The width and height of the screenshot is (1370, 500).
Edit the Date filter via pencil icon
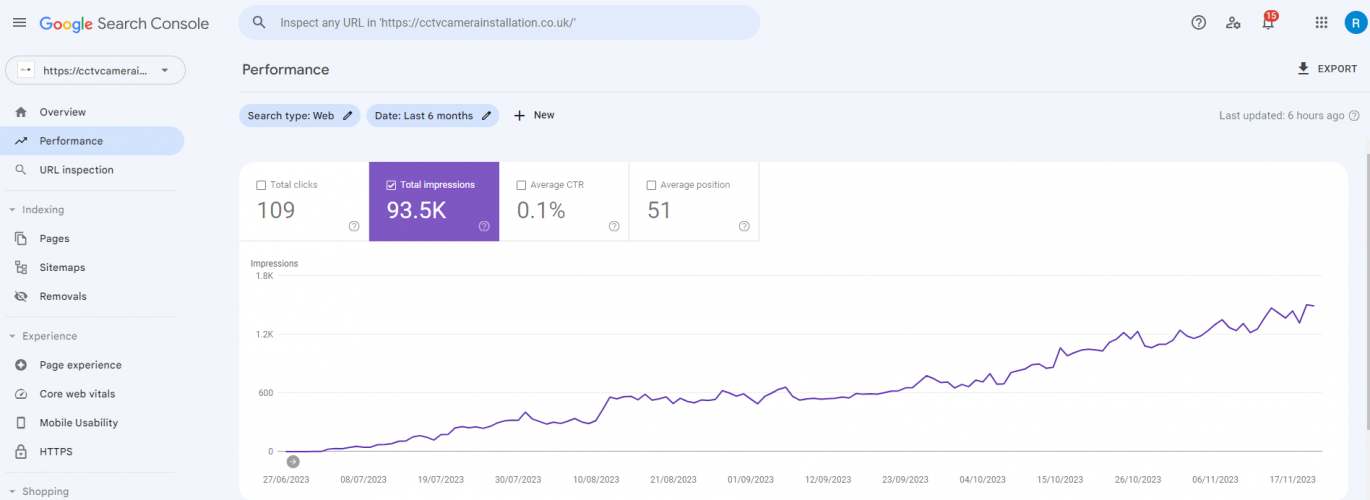[487, 116]
